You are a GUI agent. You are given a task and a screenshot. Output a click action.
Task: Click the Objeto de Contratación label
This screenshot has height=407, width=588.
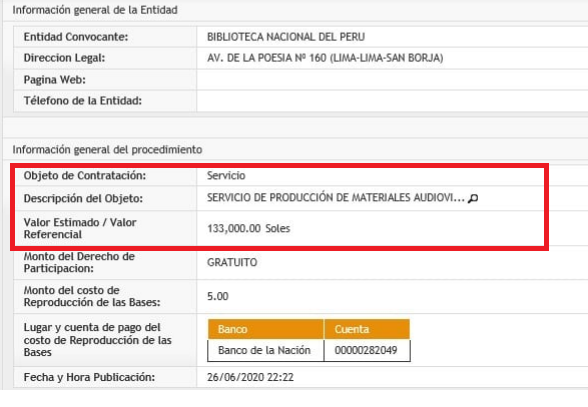85,176
